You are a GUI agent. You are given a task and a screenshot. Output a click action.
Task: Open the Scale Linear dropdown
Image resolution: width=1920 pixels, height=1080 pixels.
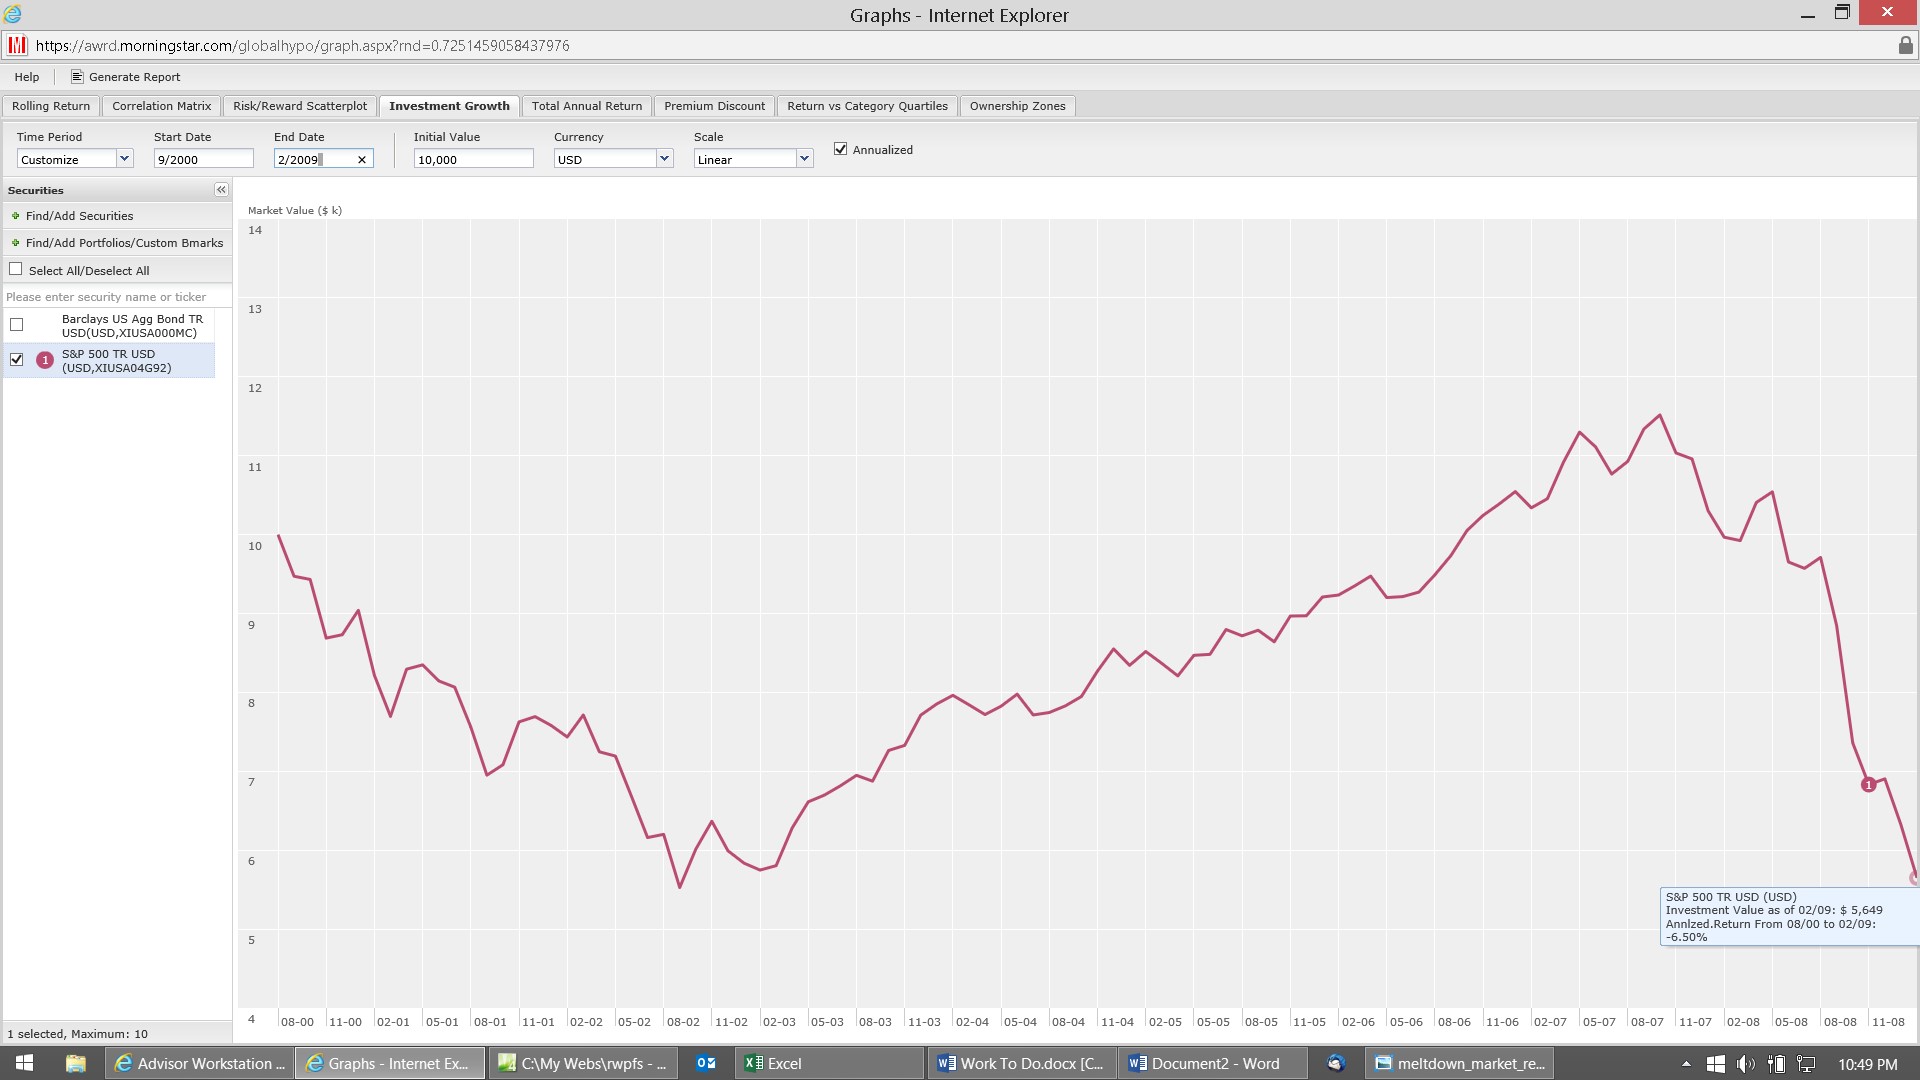[x=804, y=158]
